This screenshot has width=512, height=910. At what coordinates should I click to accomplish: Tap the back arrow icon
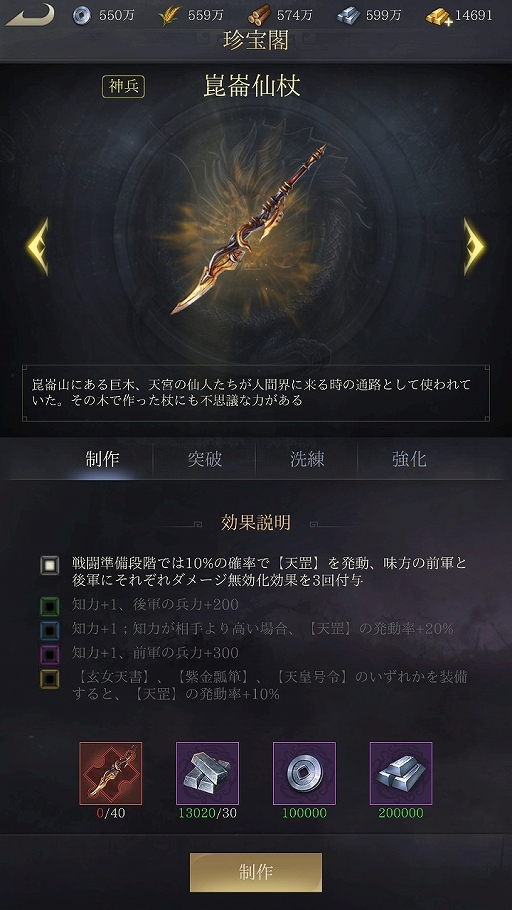pyautogui.click(x=30, y=15)
